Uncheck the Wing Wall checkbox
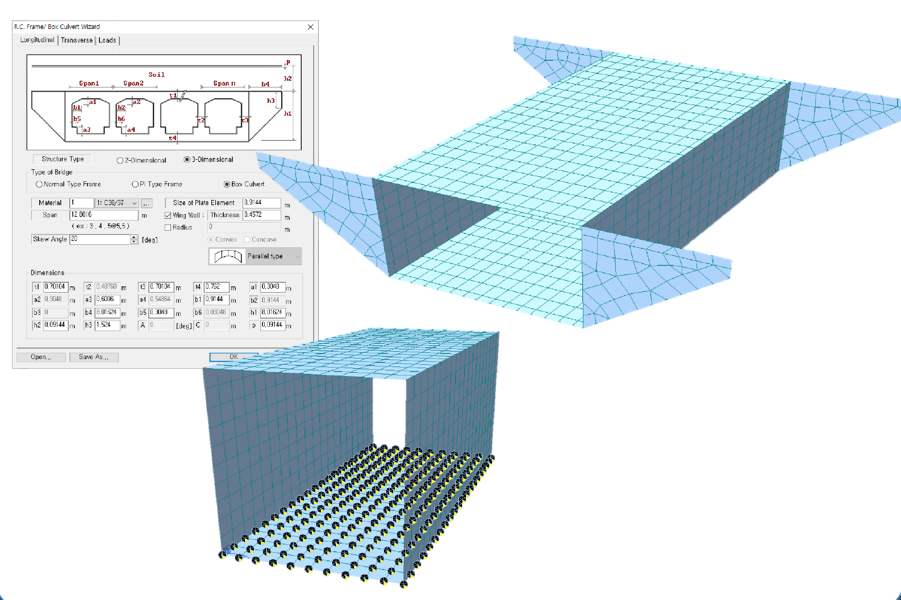This screenshot has width=901, height=600. (x=167, y=215)
